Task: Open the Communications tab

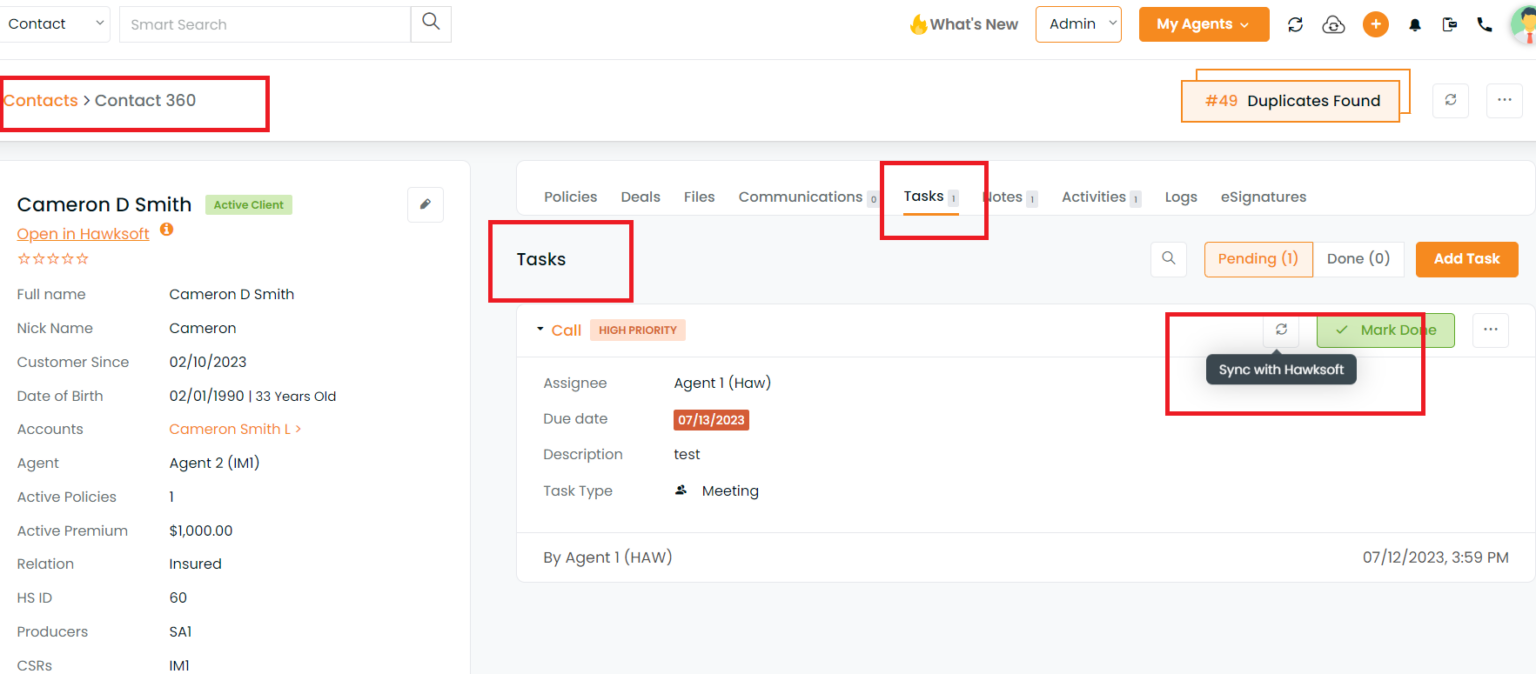Action: coord(801,197)
